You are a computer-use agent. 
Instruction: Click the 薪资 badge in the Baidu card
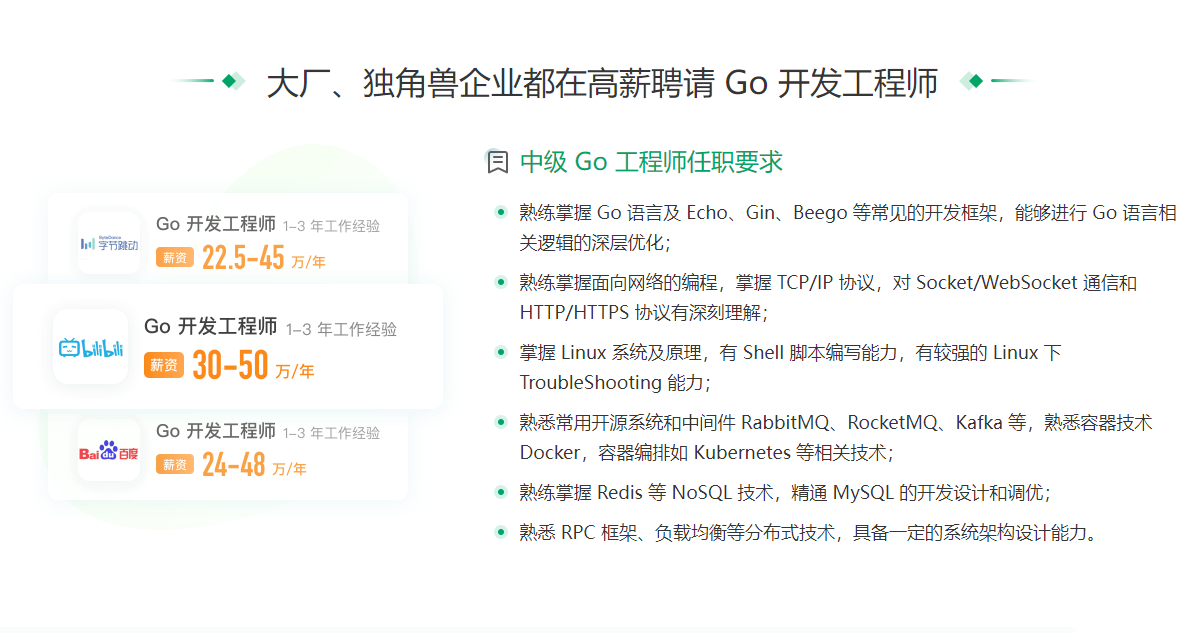175,465
